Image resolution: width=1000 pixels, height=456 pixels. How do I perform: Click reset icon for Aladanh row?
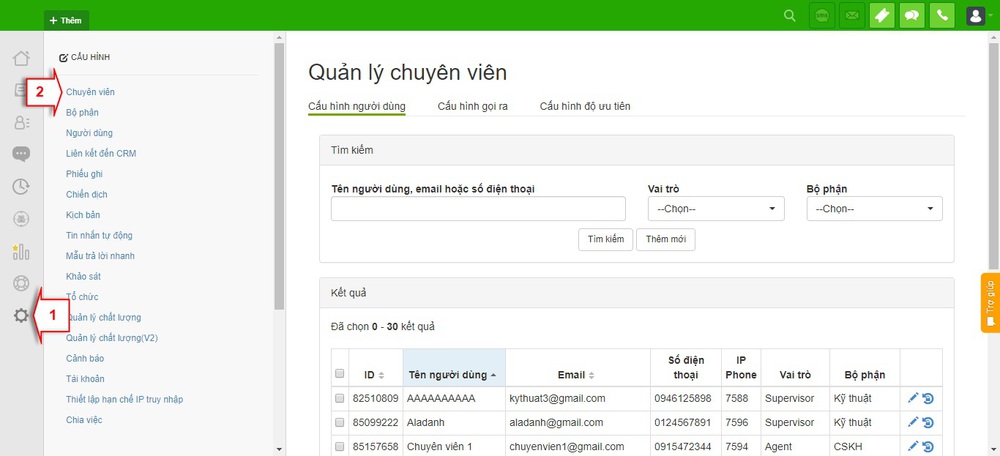(928, 422)
